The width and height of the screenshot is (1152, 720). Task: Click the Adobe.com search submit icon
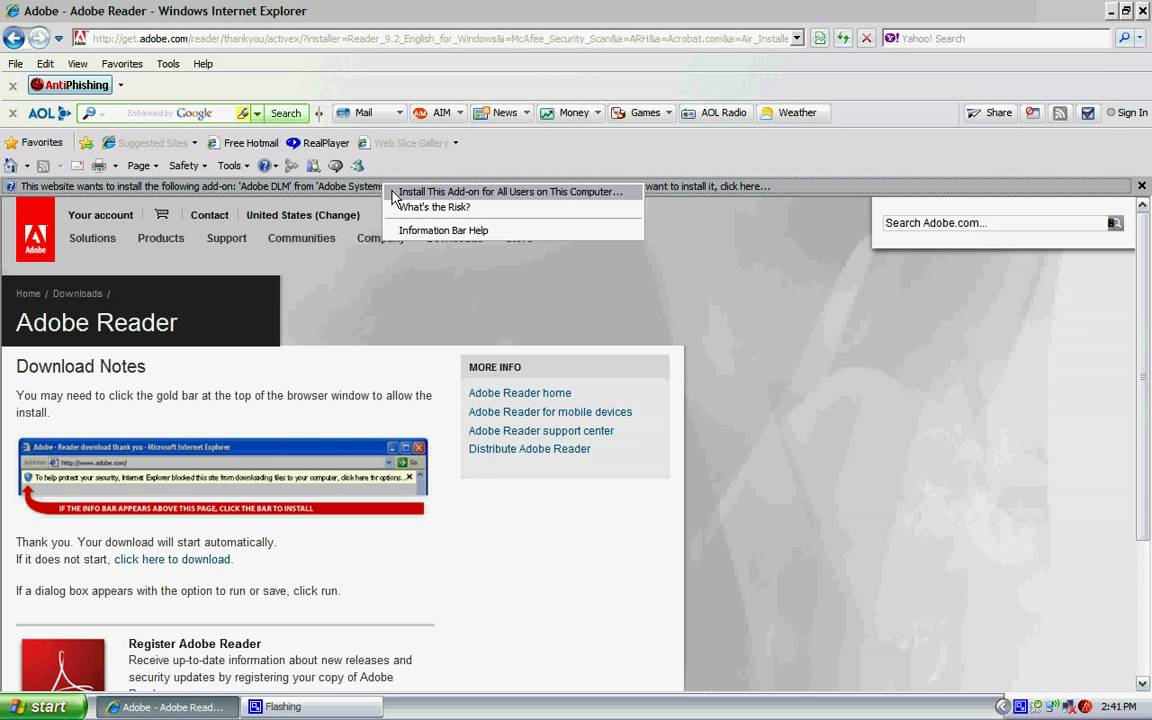tap(1115, 223)
